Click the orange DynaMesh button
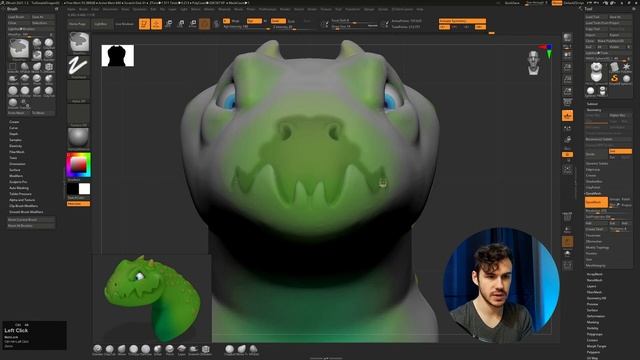 click(x=596, y=202)
